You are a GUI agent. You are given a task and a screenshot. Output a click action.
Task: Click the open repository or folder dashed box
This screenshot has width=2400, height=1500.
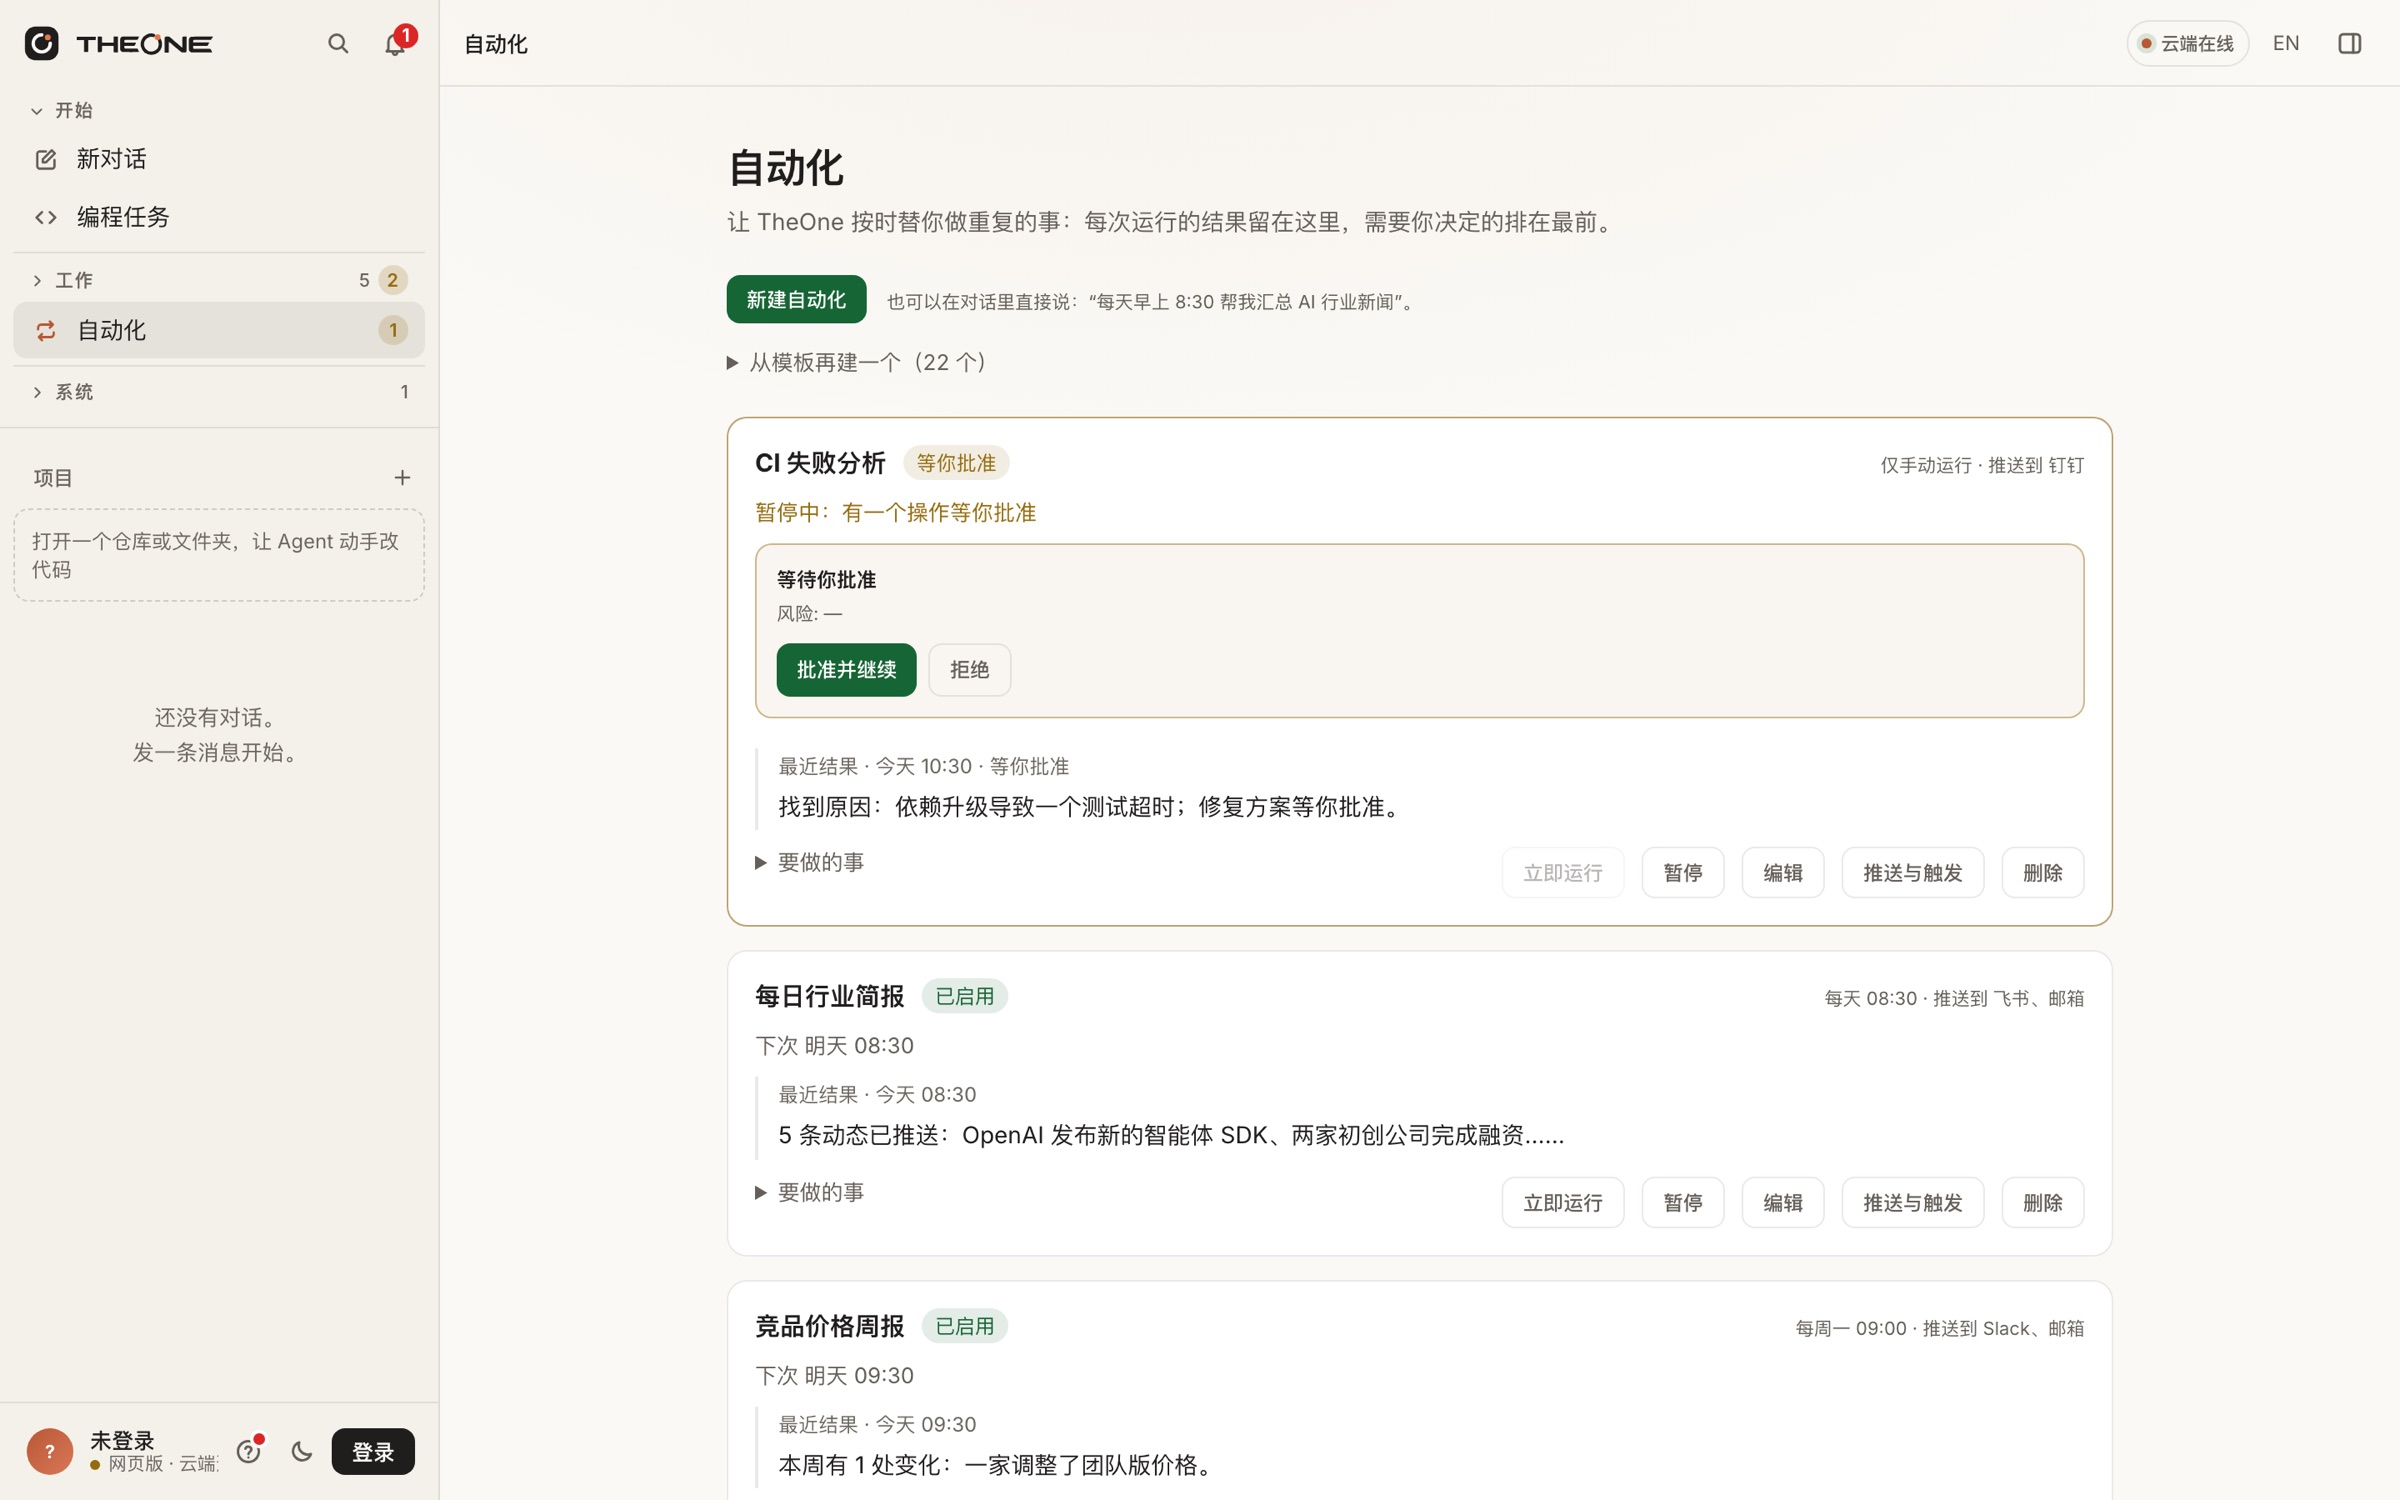coord(219,555)
